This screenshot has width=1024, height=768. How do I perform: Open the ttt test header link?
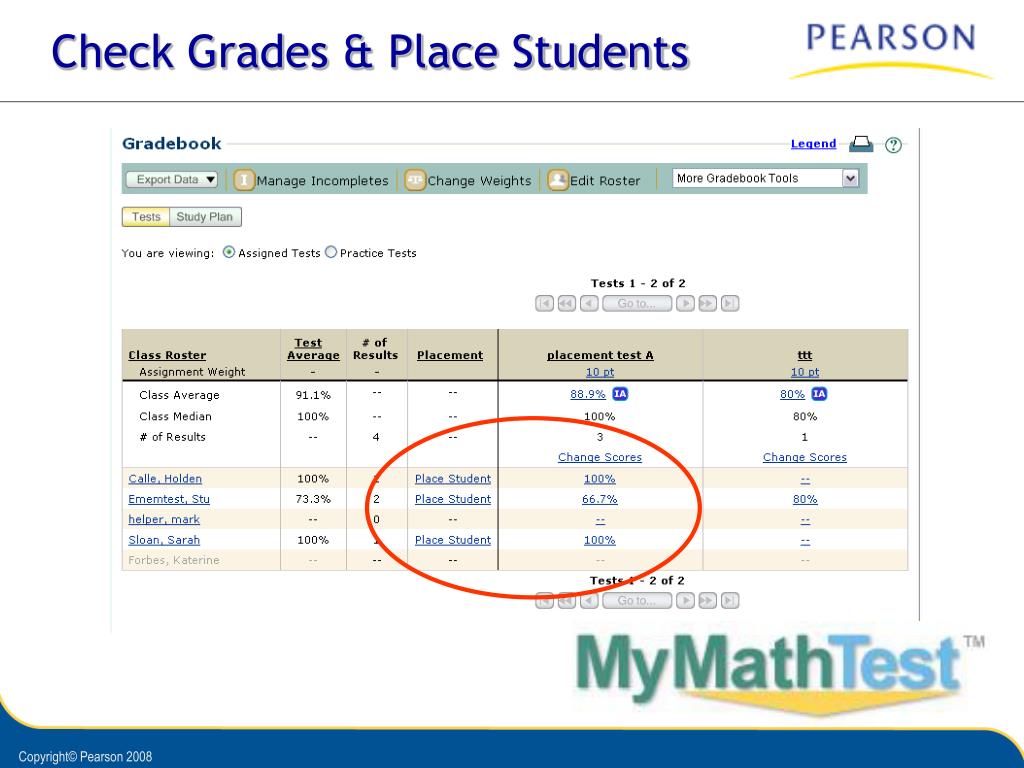coord(805,355)
